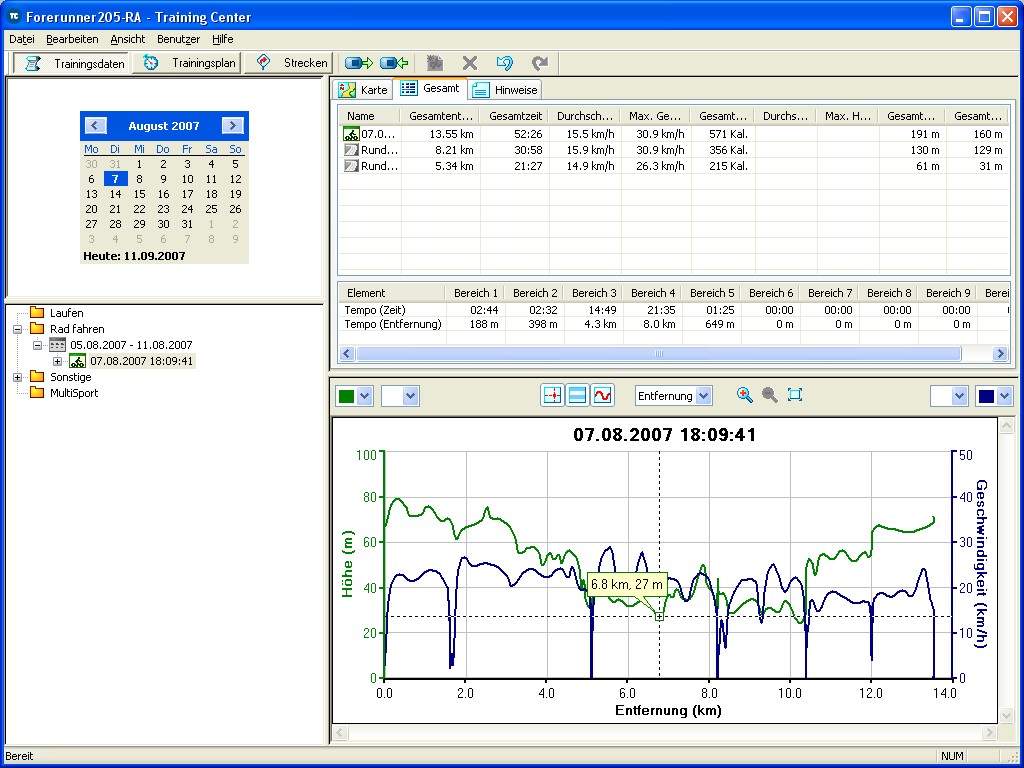Switch to the Hinweise tab
This screenshot has height=768, width=1024.
pos(505,89)
